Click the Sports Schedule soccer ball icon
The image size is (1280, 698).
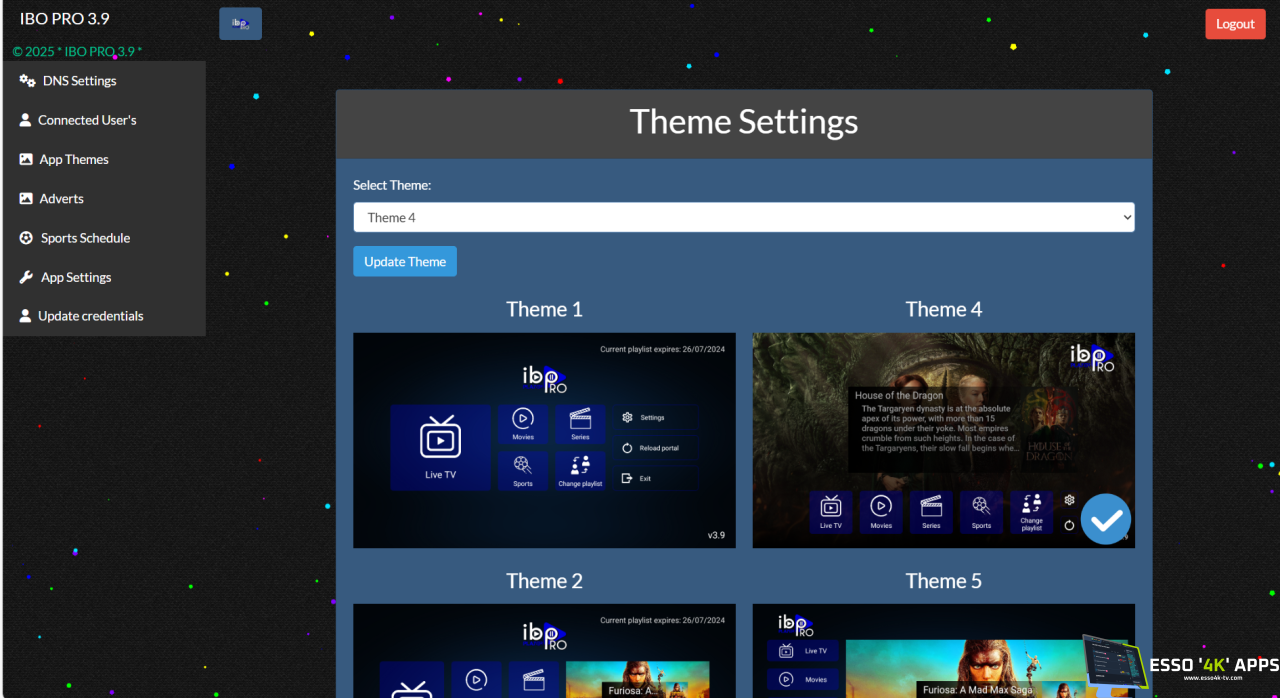click(26, 238)
